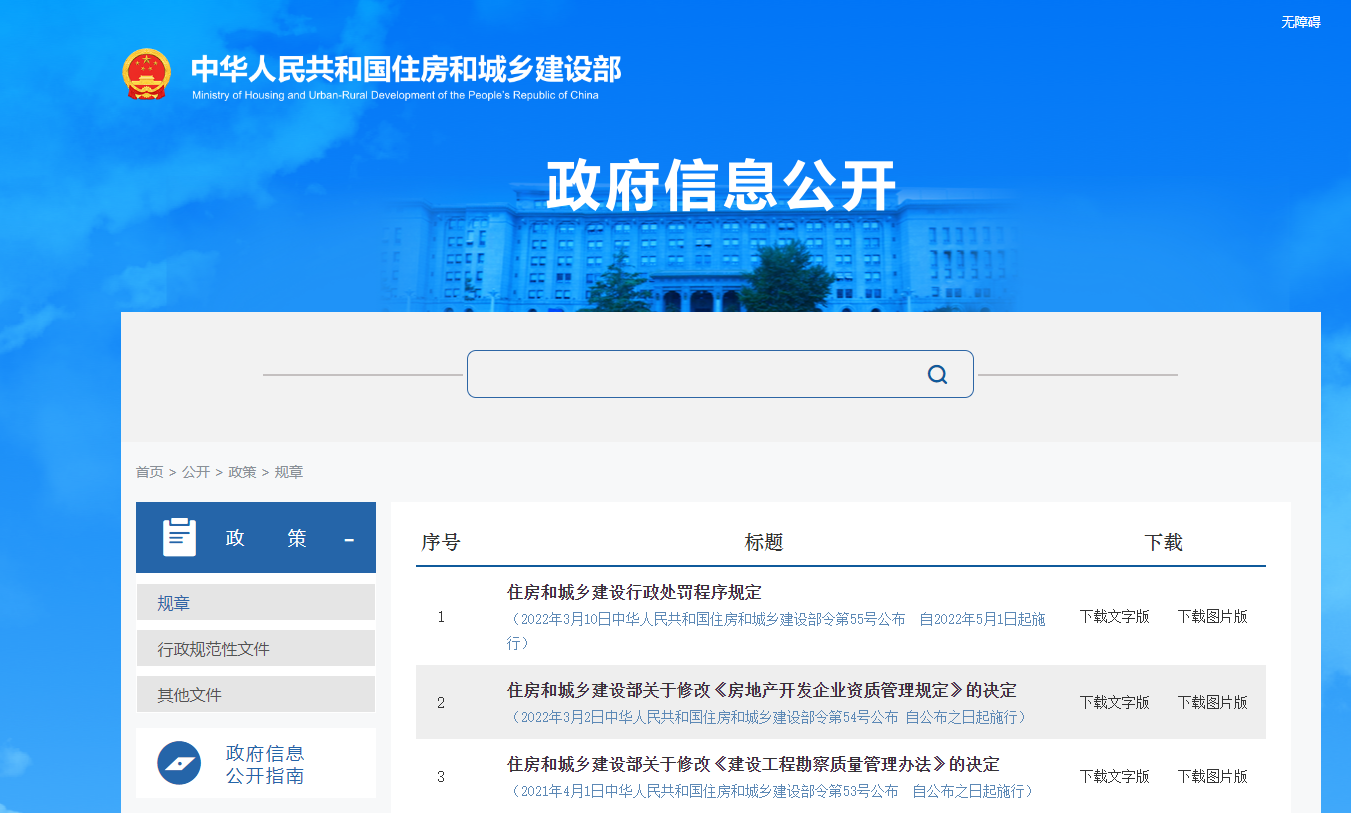This screenshot has width=1351, height=813.
Task: Open the 无障碍 accessibility link
Action: tap(1300, 22)
